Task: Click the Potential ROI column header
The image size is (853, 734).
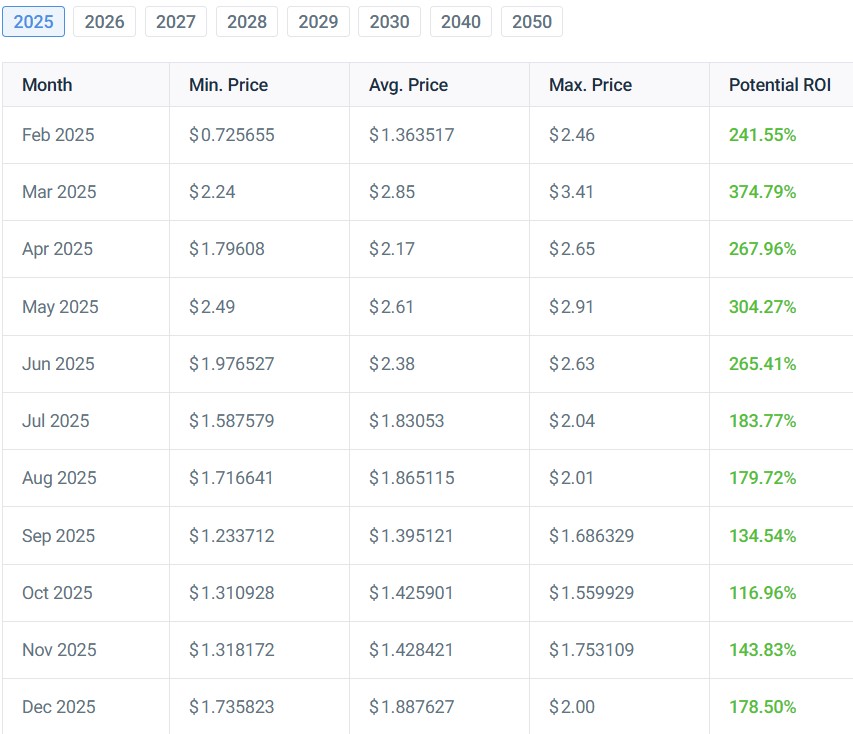Action: [779, 85]
